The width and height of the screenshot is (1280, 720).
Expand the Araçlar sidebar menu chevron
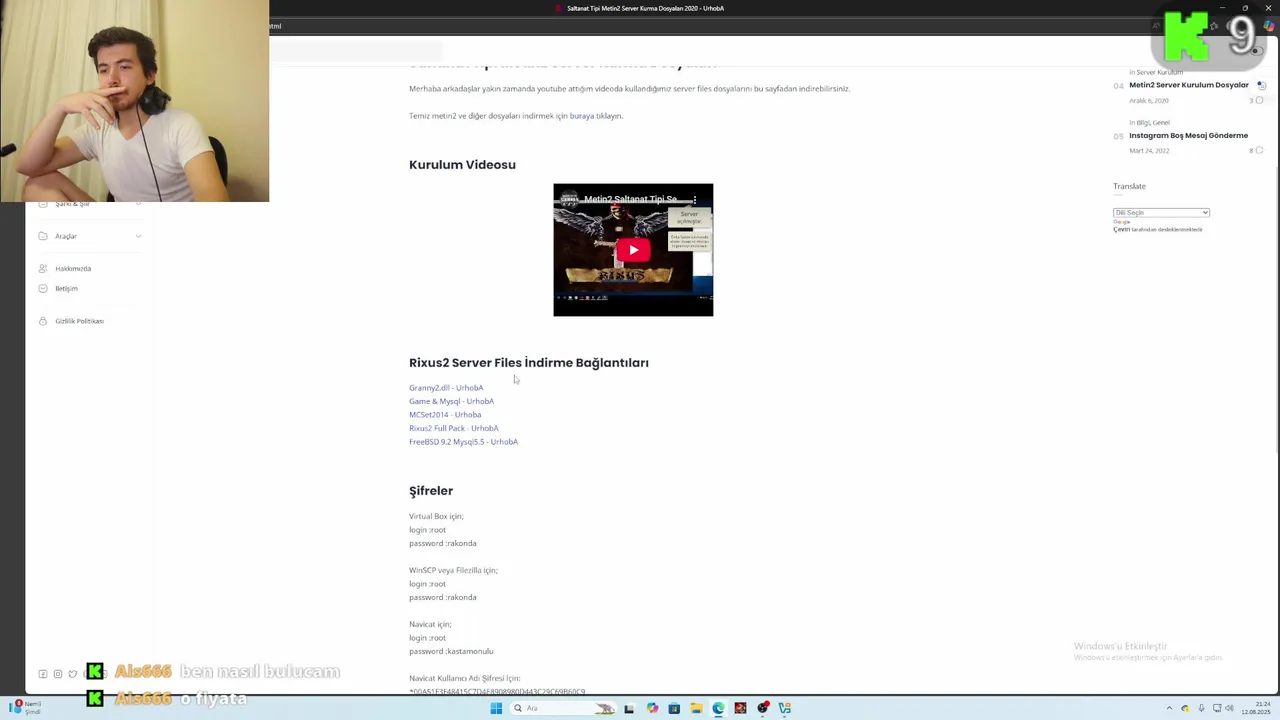click(x=138, y=236)
